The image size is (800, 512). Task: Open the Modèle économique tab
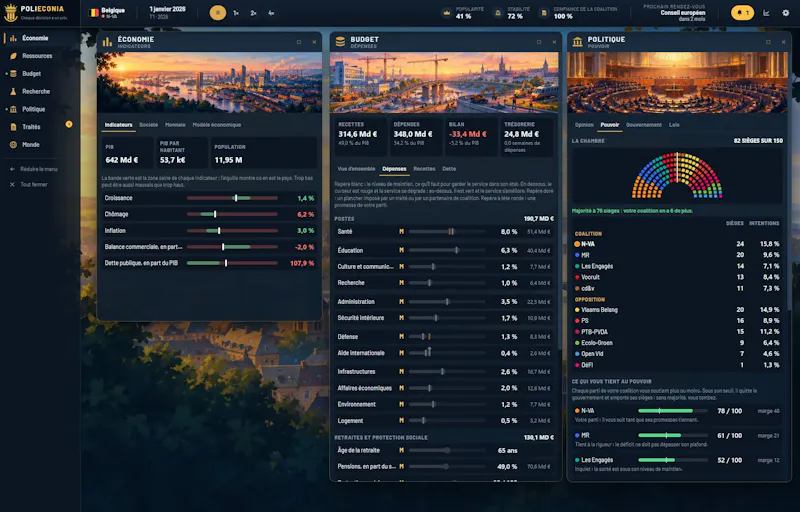click(x=216, y=125)
